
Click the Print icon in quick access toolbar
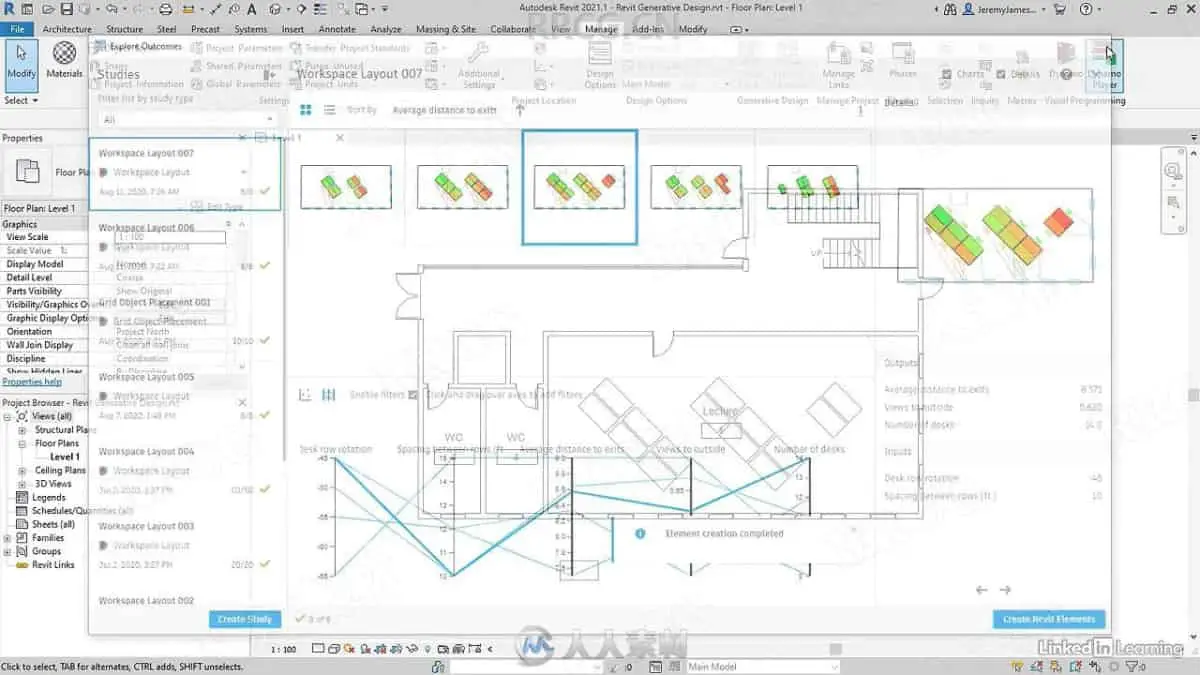(x=166, y=9)
